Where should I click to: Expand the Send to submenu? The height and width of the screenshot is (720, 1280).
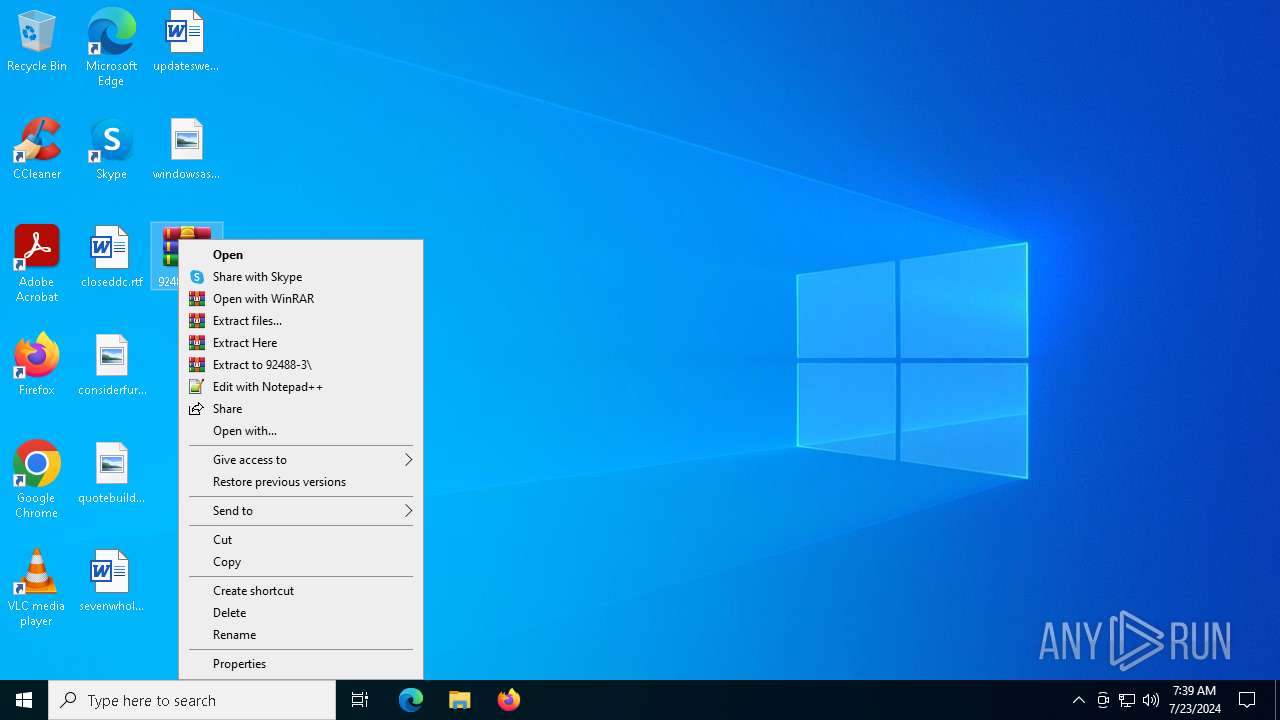[x=301, y=511]
